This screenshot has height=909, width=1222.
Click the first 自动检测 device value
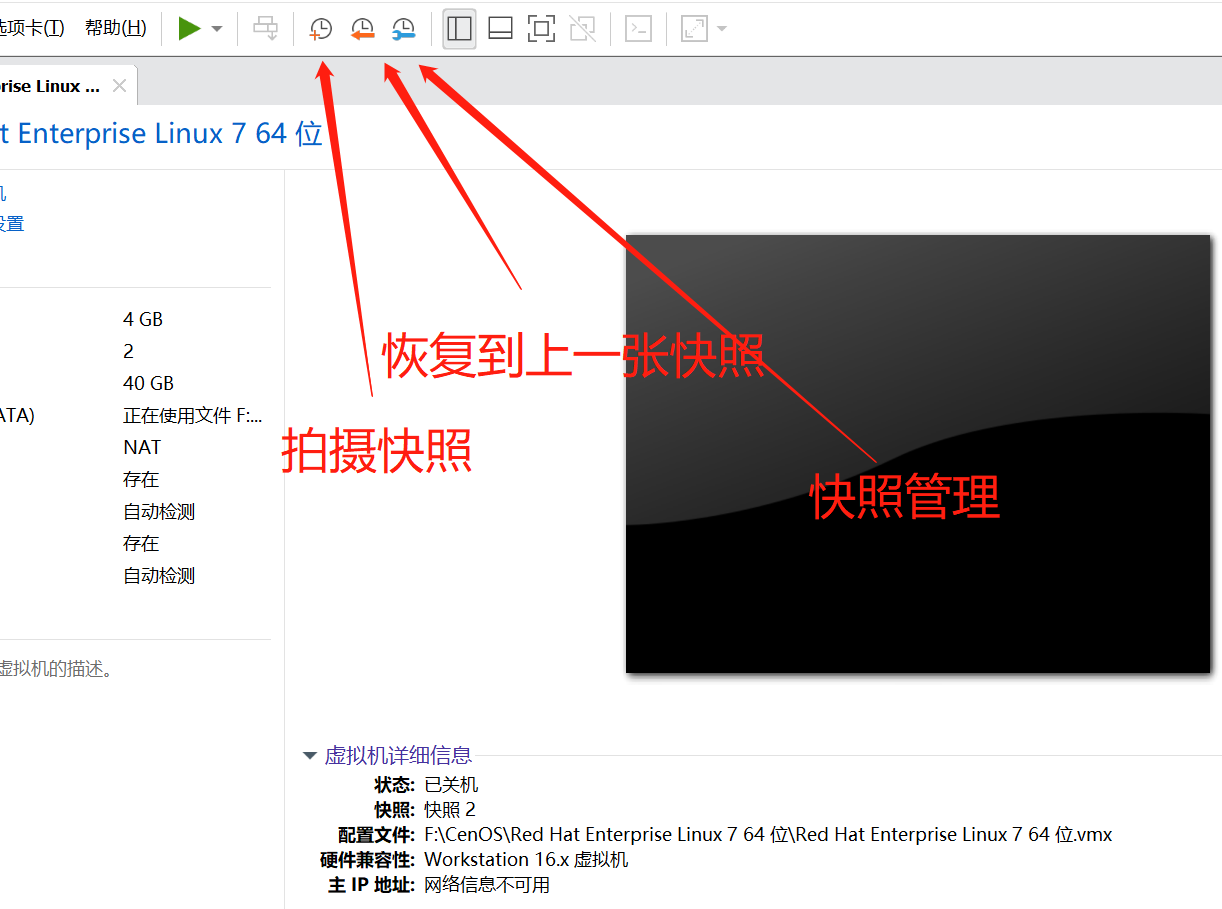click(x=159, y=511)
